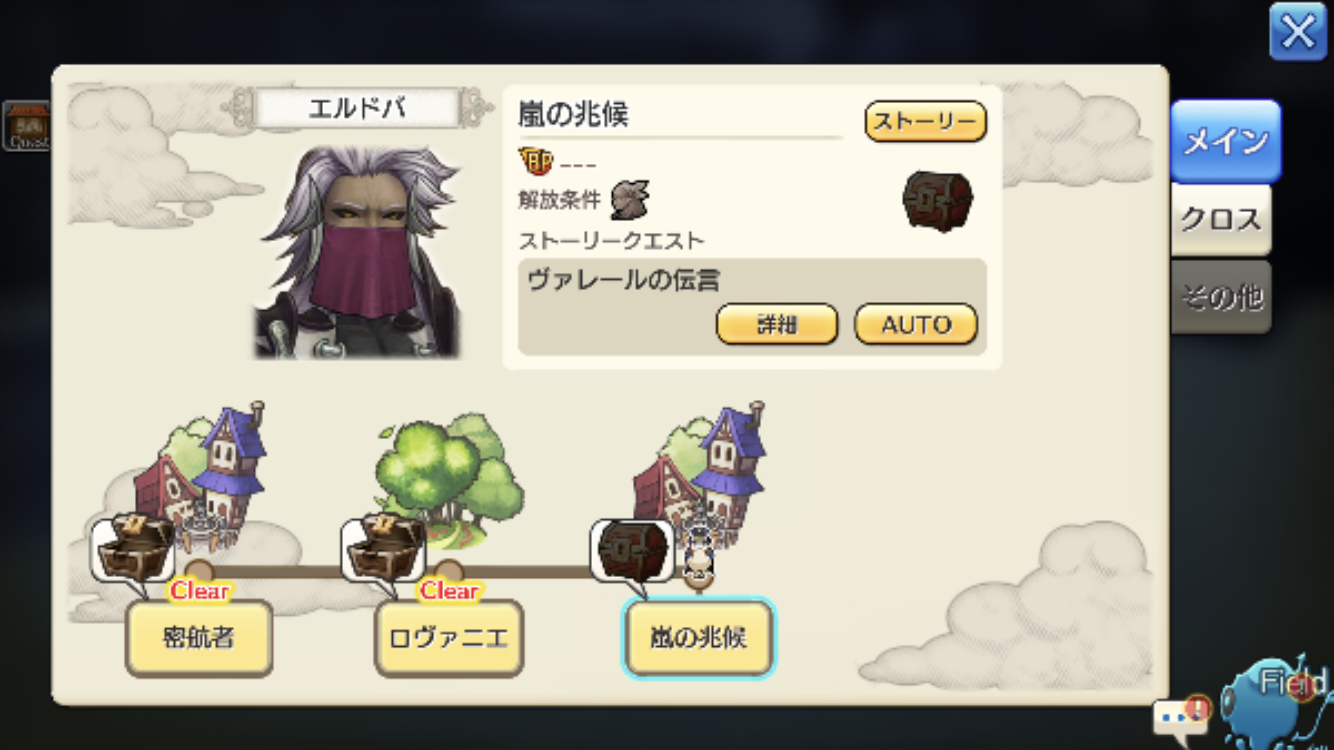Open the blue Field creature icon
This screenshot has width=1334, height=750.
pyautogui.click(x=1279, y=701)
